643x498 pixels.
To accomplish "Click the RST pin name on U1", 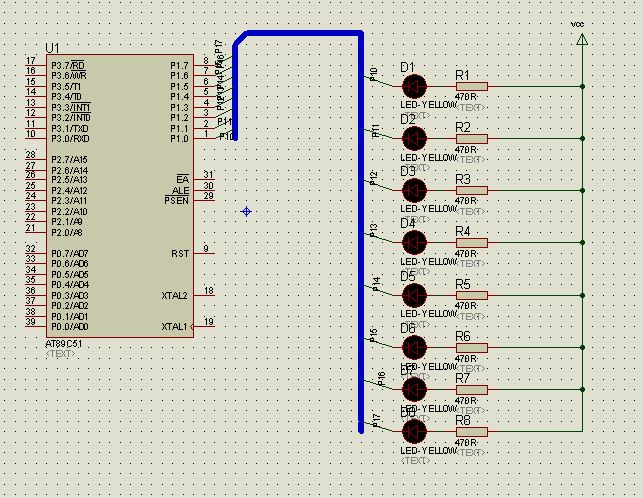I will pyautogui.click(x=180, y=254).
